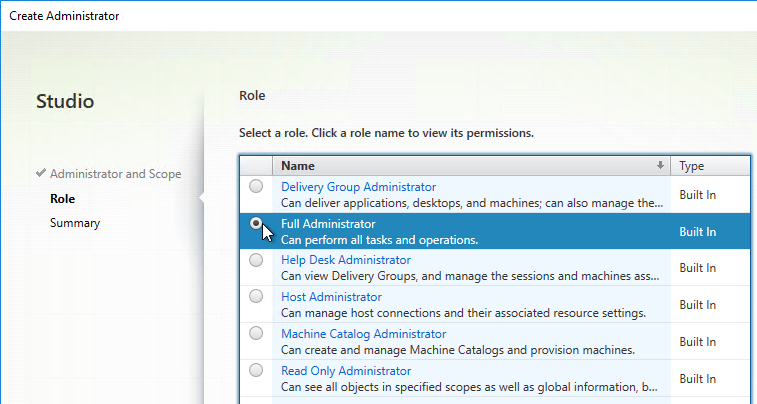Screen dimensions: 757x404
Task: Click Built In cell for Full Administrator
Action: pos(698,232)
